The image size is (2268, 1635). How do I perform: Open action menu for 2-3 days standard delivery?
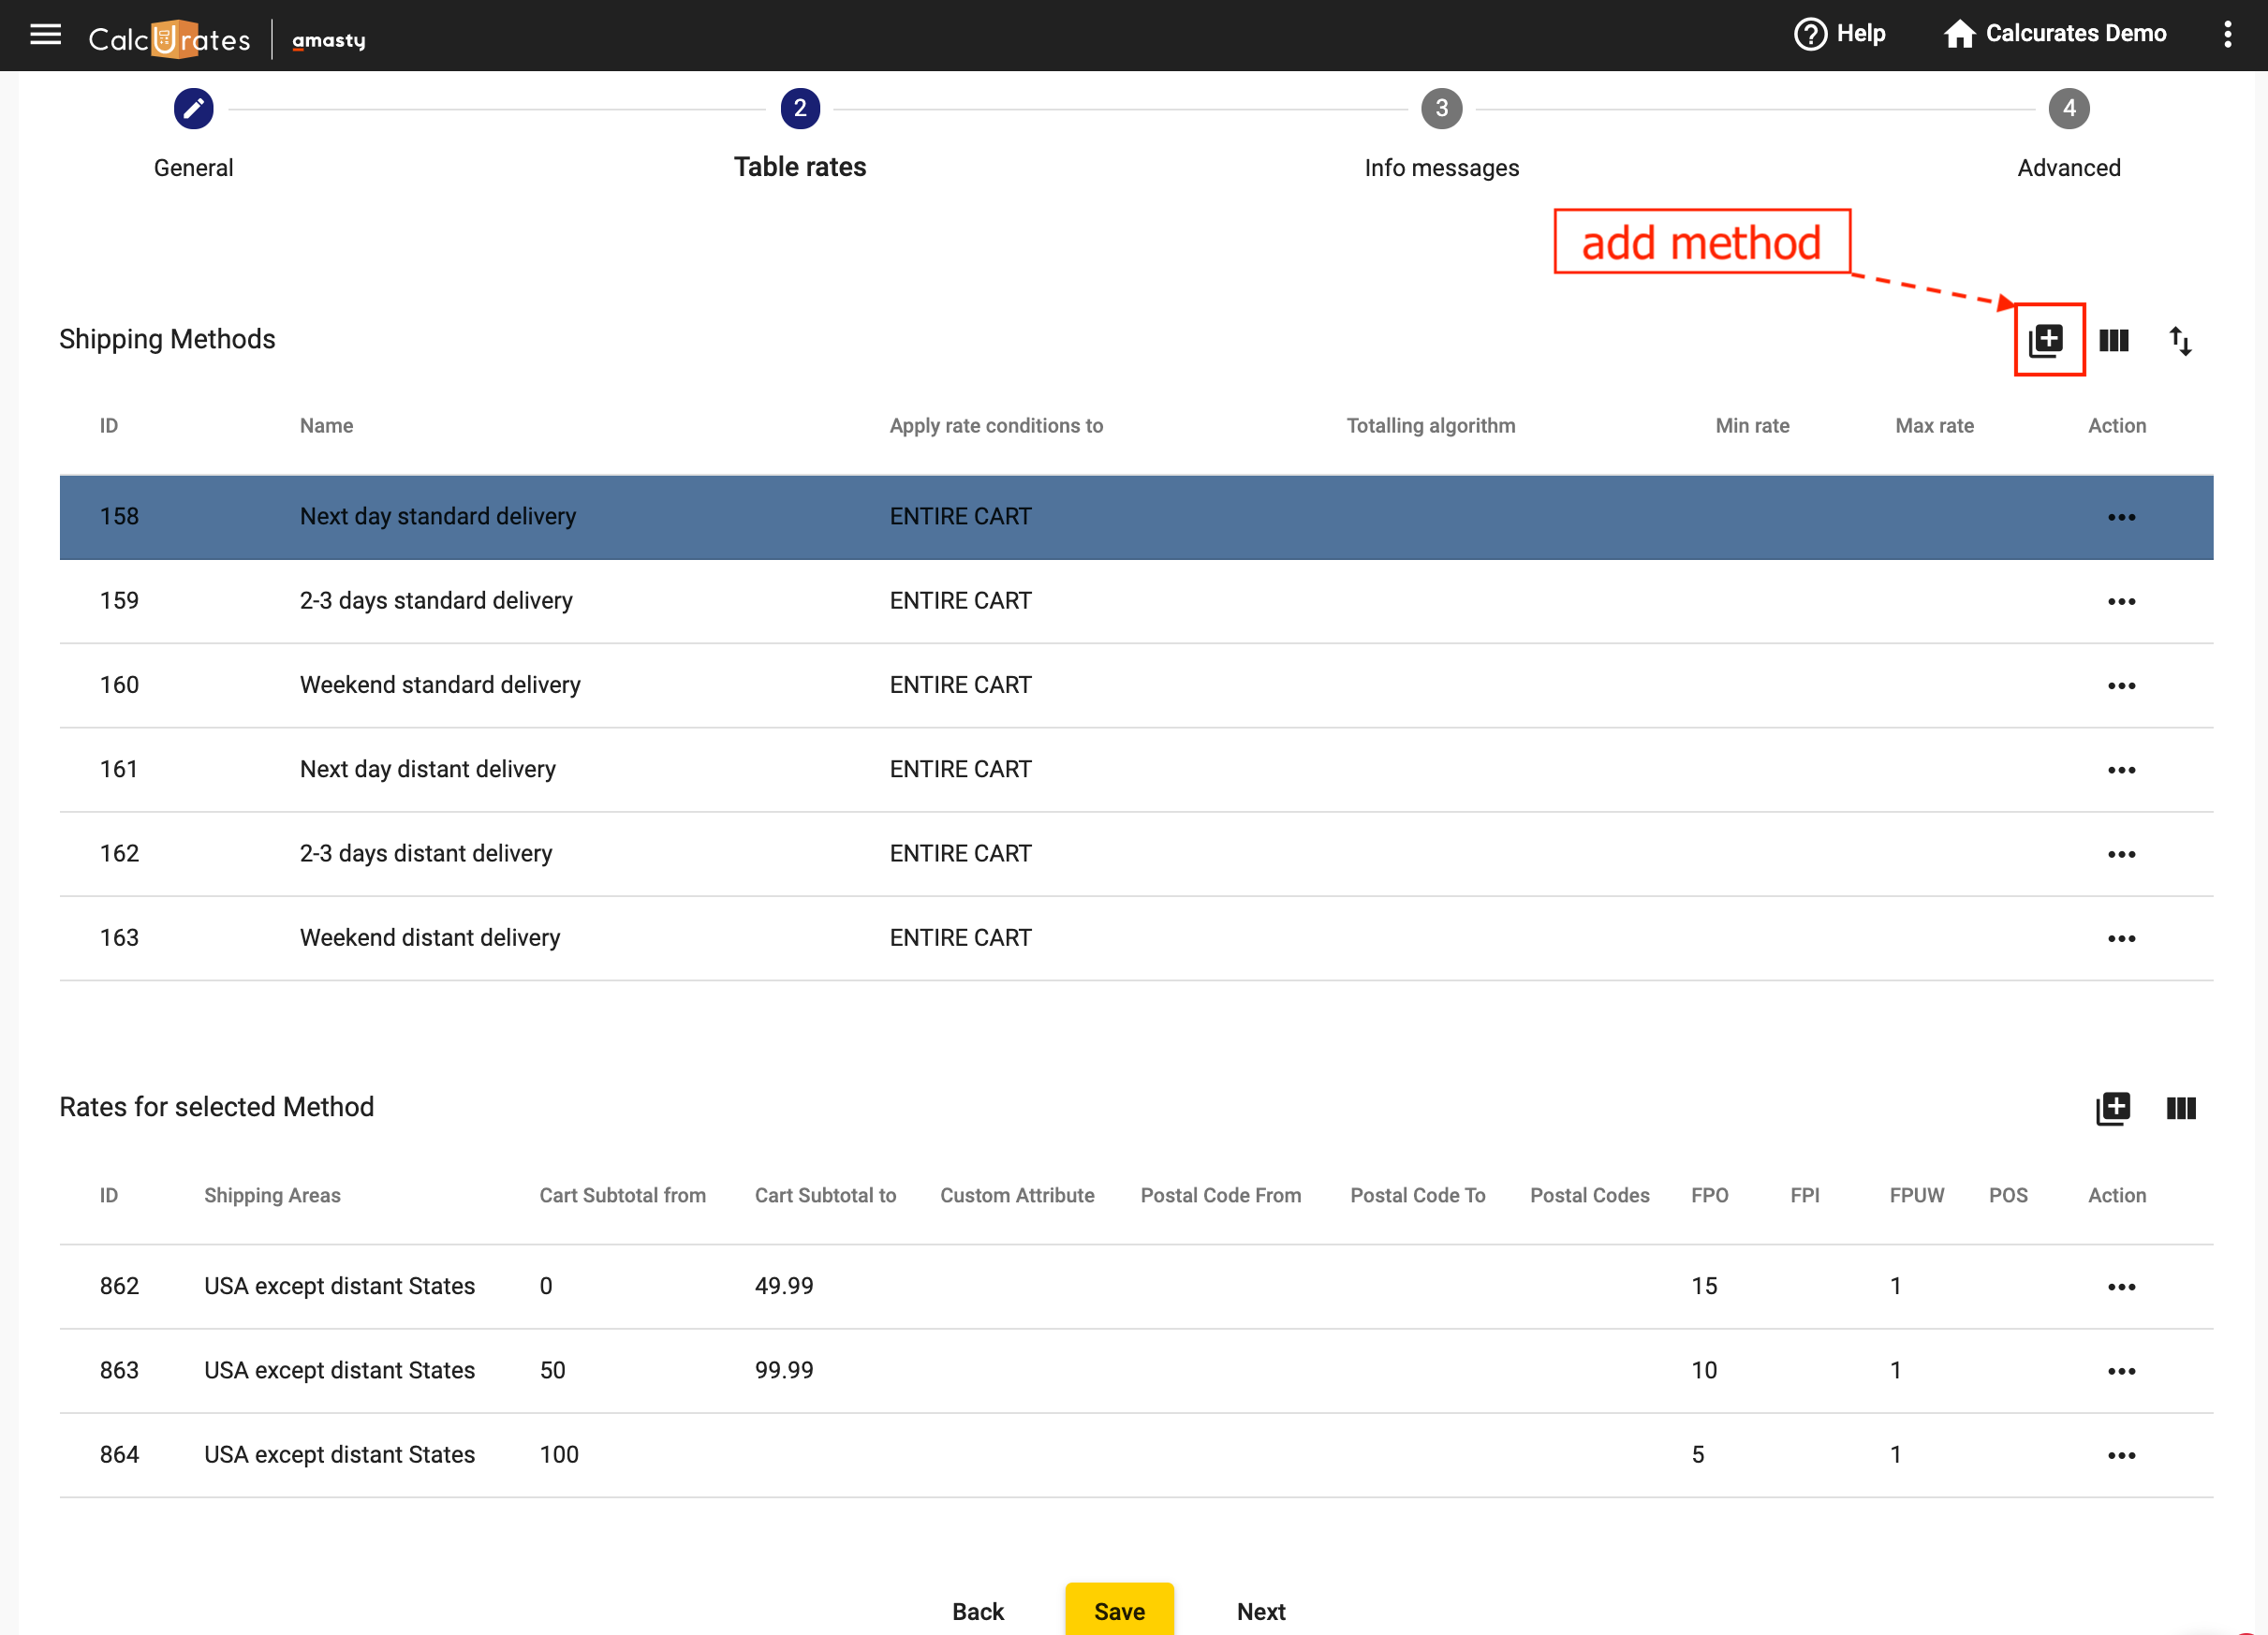(2121, 601)
